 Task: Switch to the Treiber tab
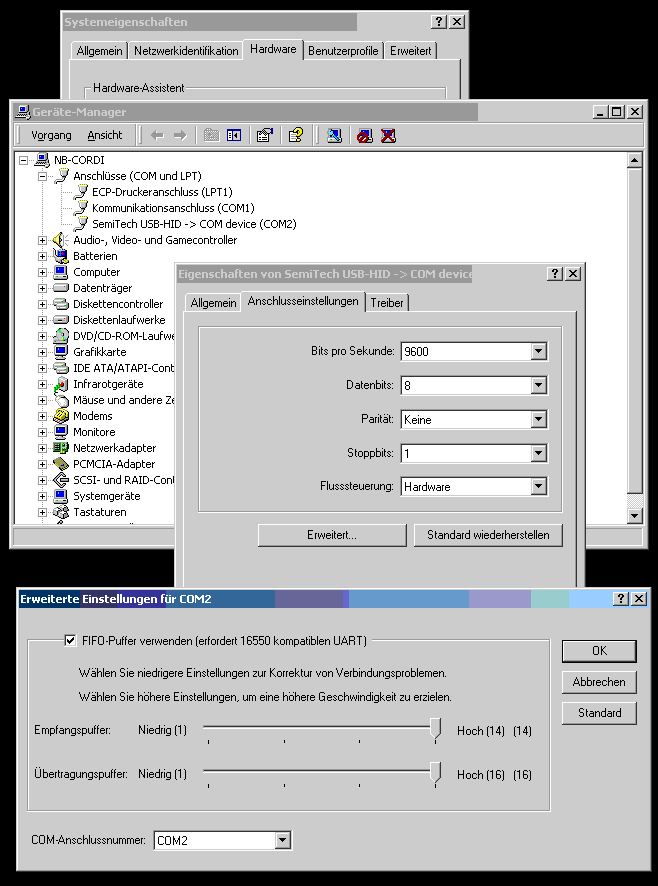point(387,303)
